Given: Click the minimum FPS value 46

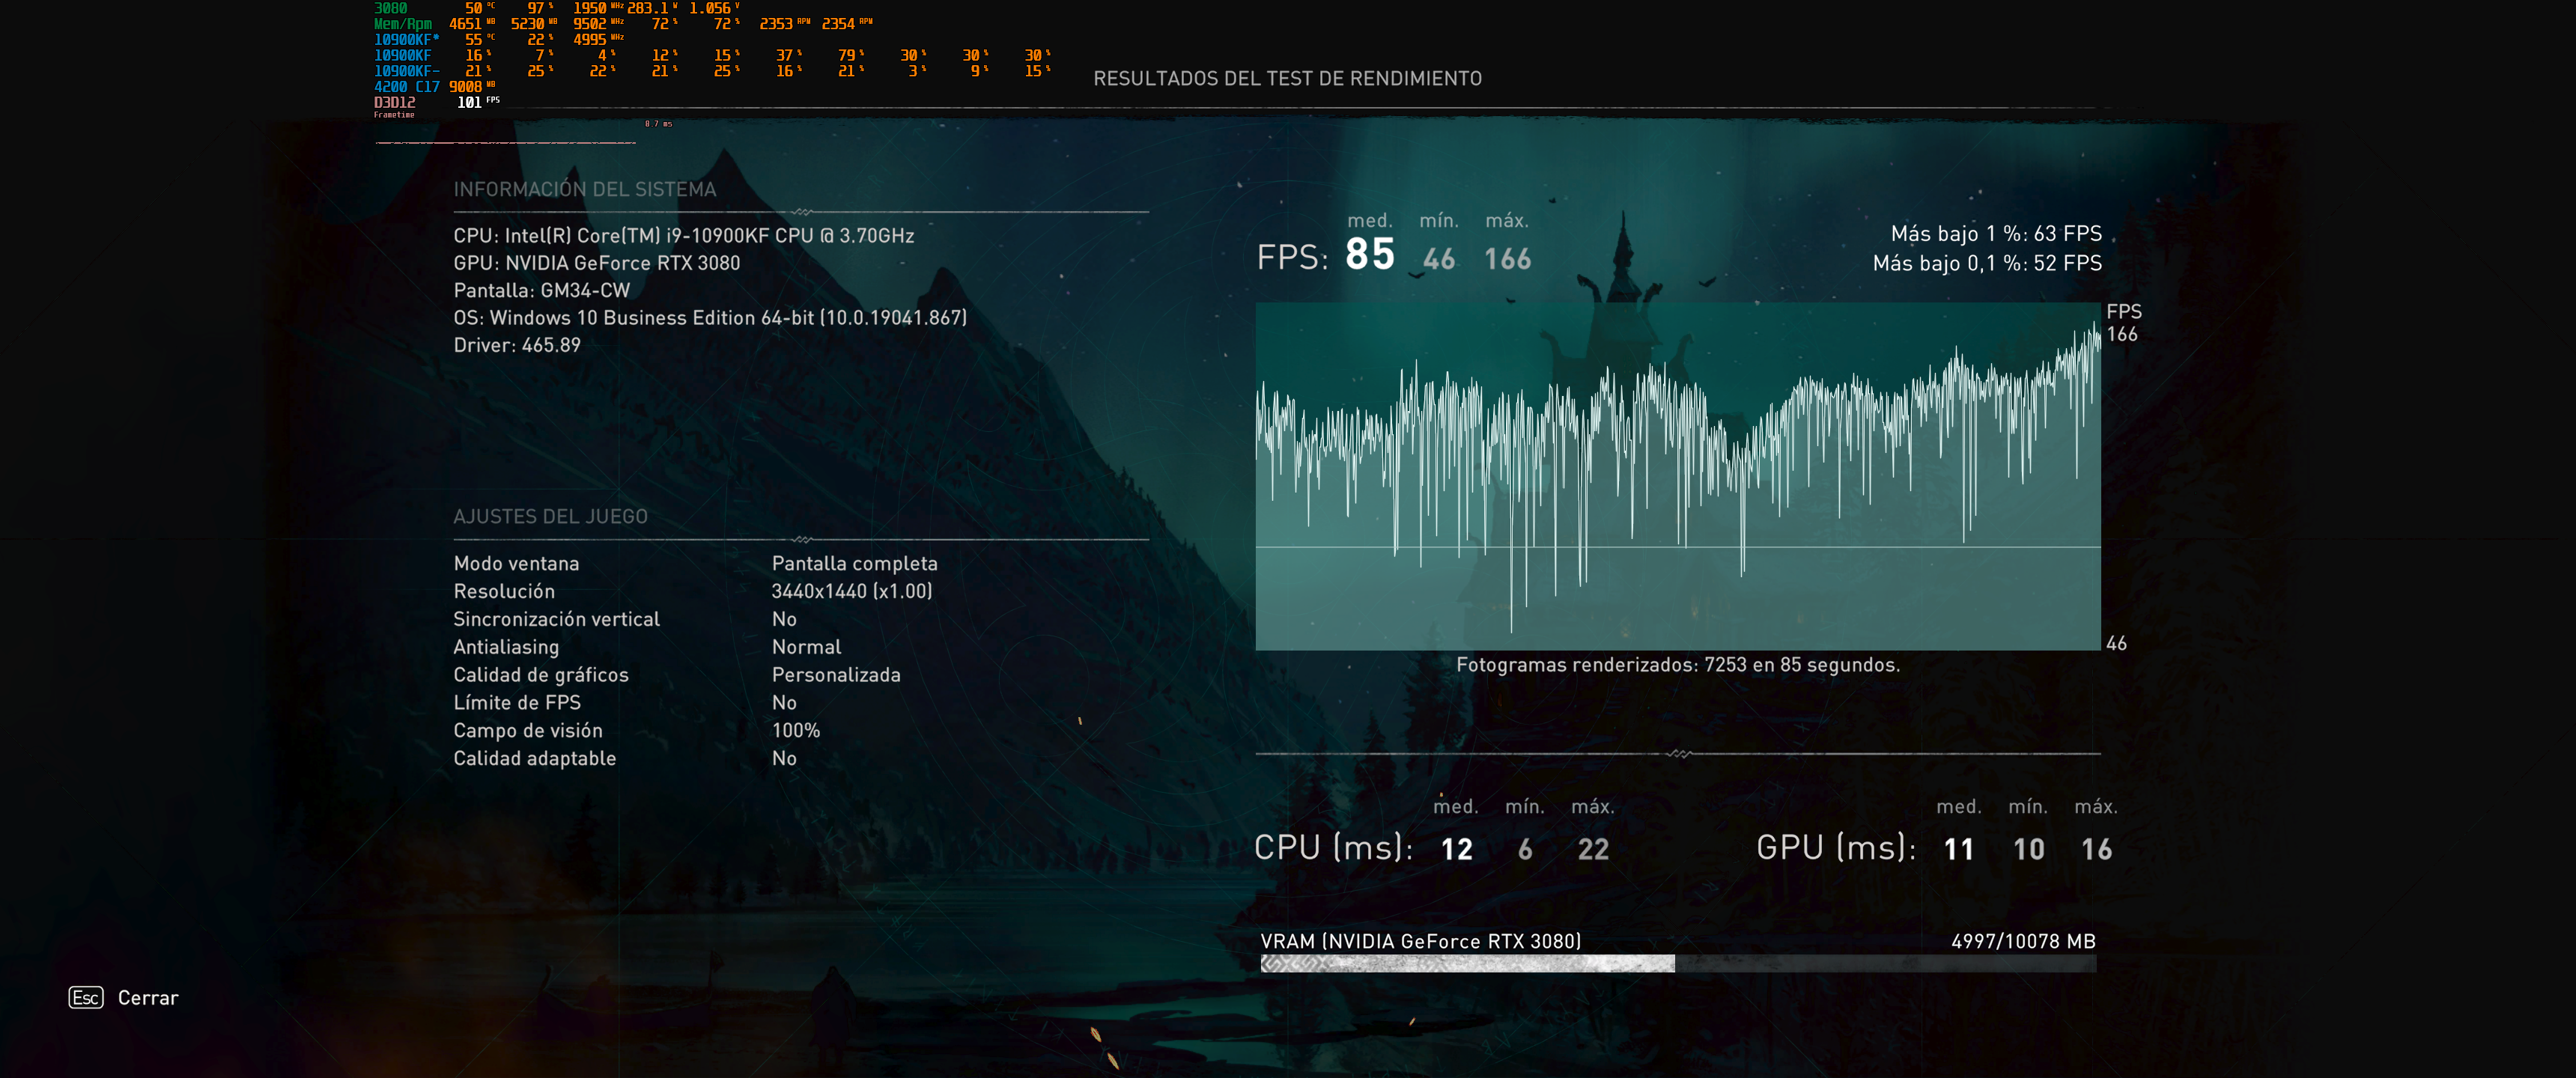Looking at the screenshot, I should 1438,259.
